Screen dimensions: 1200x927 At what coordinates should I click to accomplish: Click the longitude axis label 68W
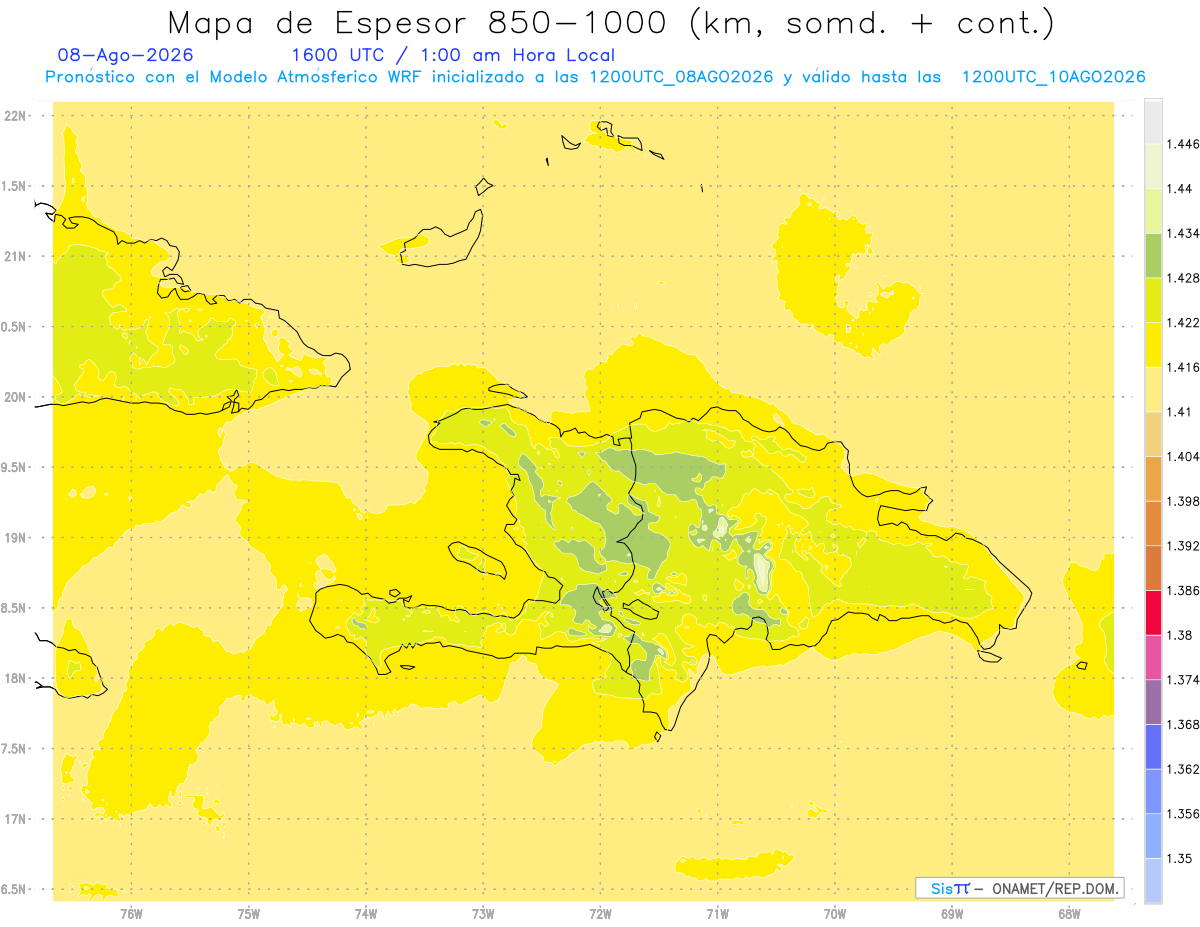pyautogui.click(x=1069, y=913)
